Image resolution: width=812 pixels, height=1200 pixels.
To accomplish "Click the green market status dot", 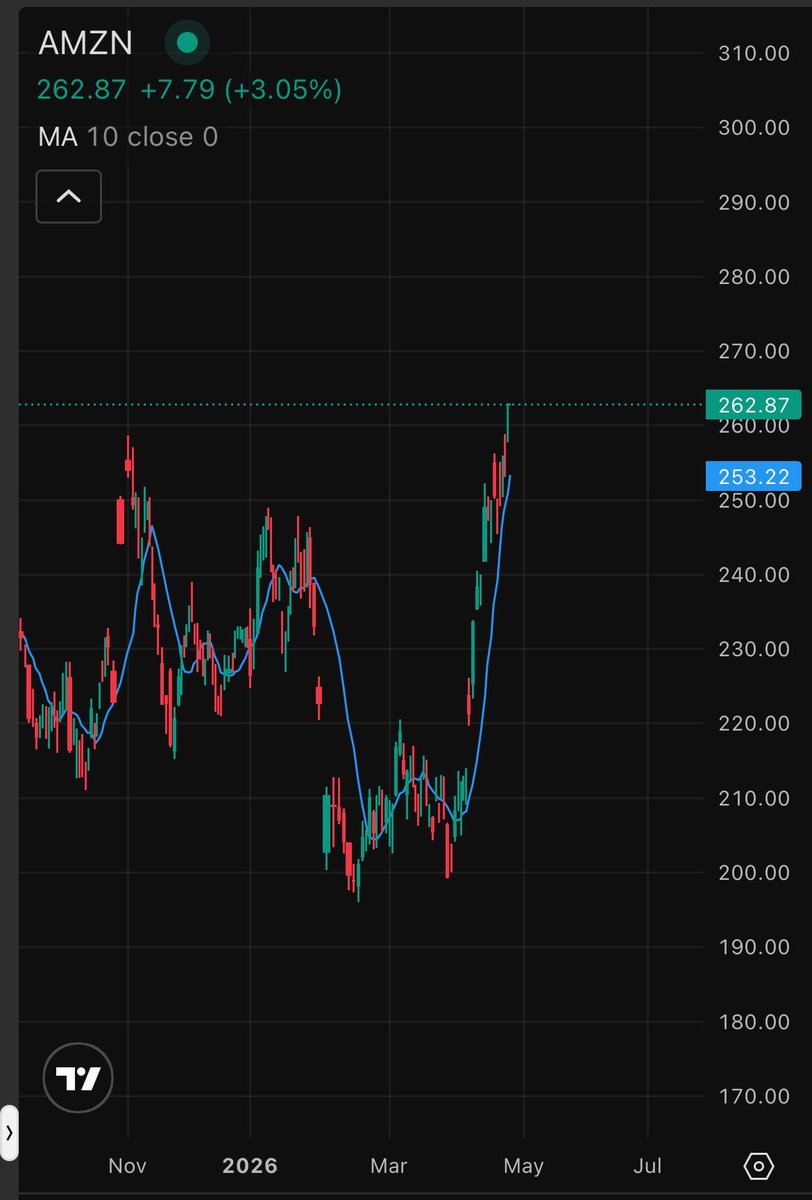I will pyautogui.click(x=186, y=43).
